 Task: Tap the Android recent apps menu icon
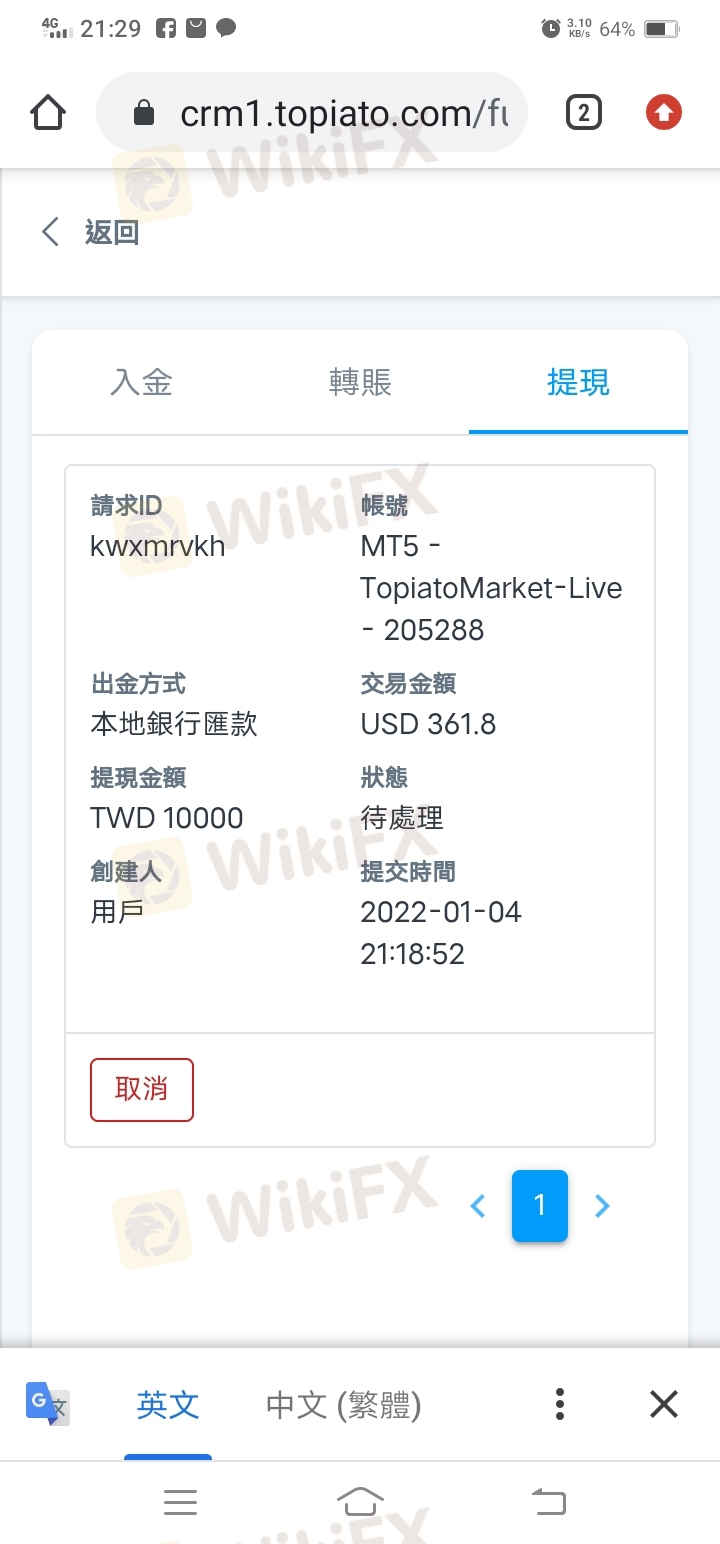(x=180, y=1501)
